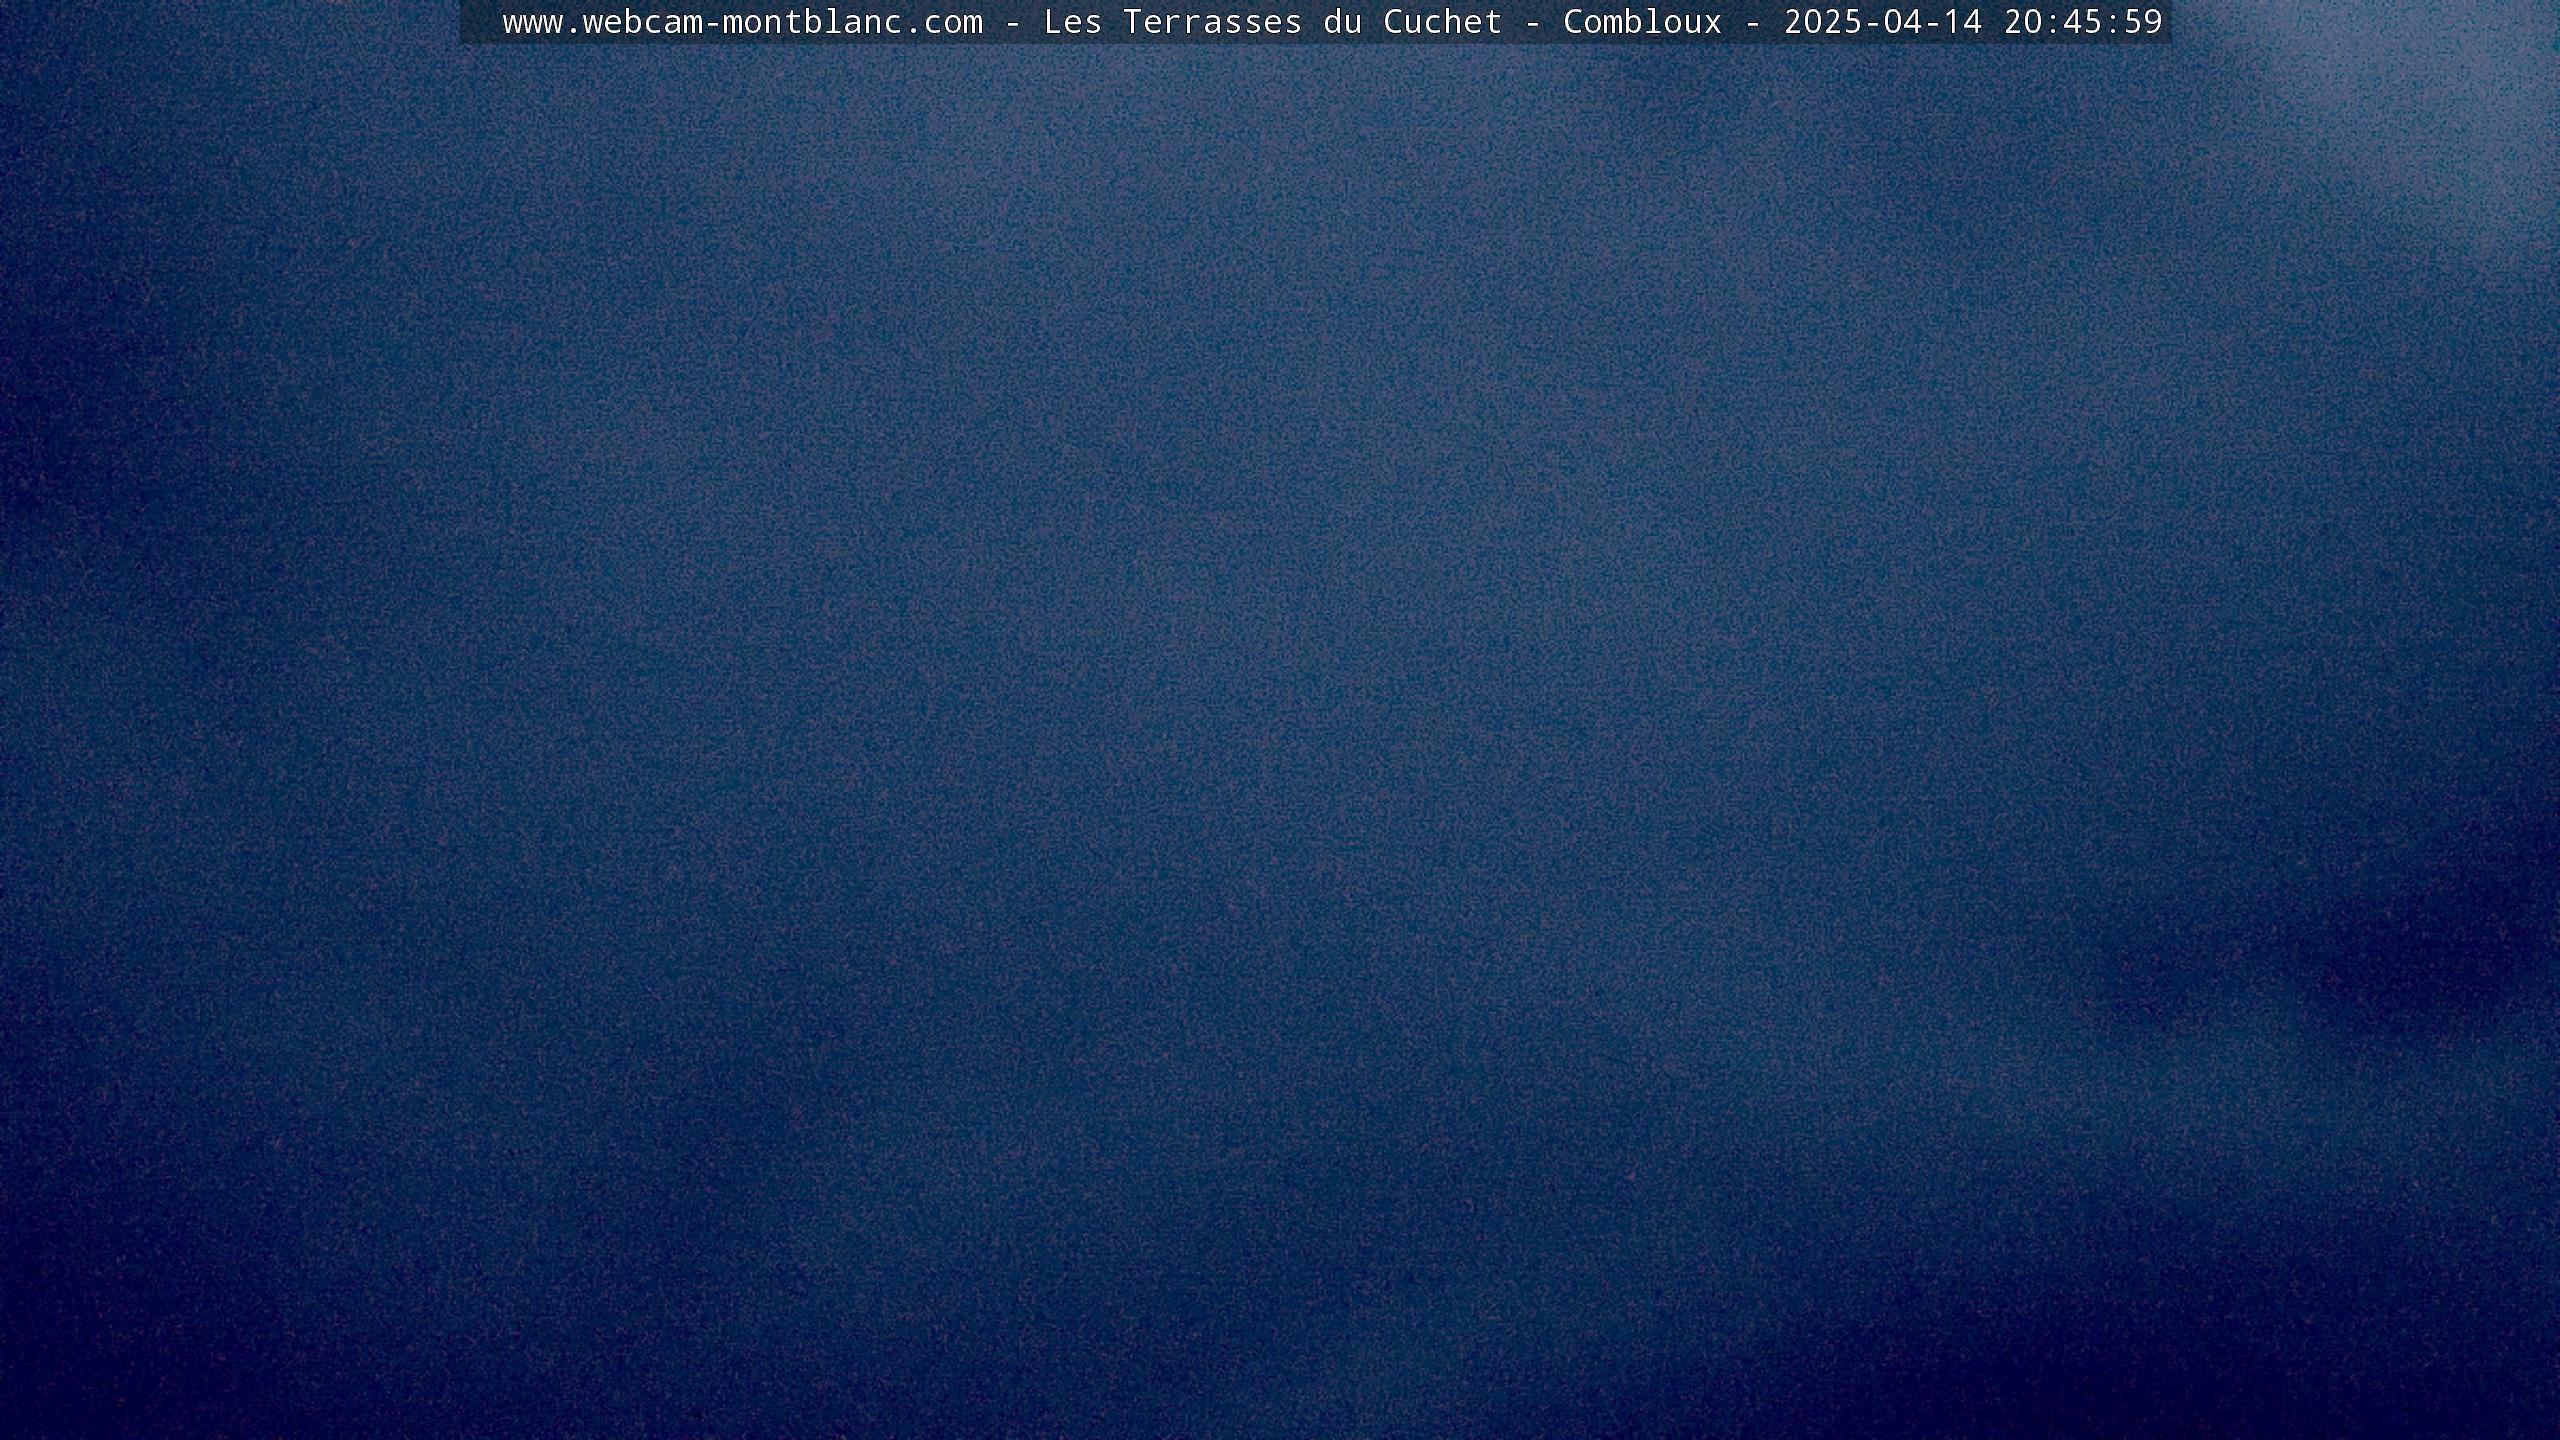Click the www.webcam-montblanc.com URL text

point(742,22)
